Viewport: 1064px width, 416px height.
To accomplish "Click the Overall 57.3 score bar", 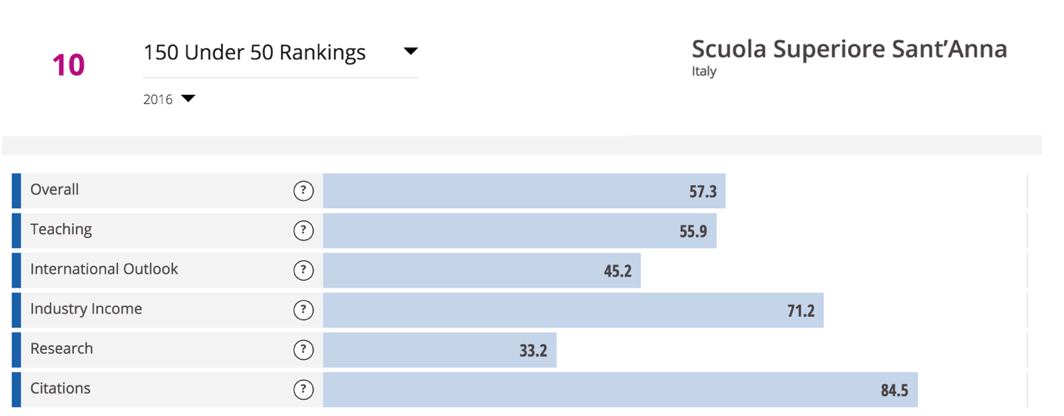I will click(524, 191).
